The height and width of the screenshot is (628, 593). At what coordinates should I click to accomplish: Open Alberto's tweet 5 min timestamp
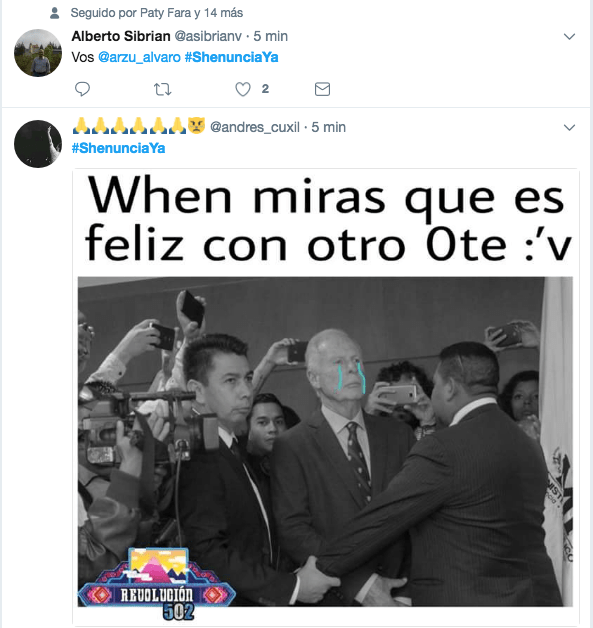click(271, 36)
